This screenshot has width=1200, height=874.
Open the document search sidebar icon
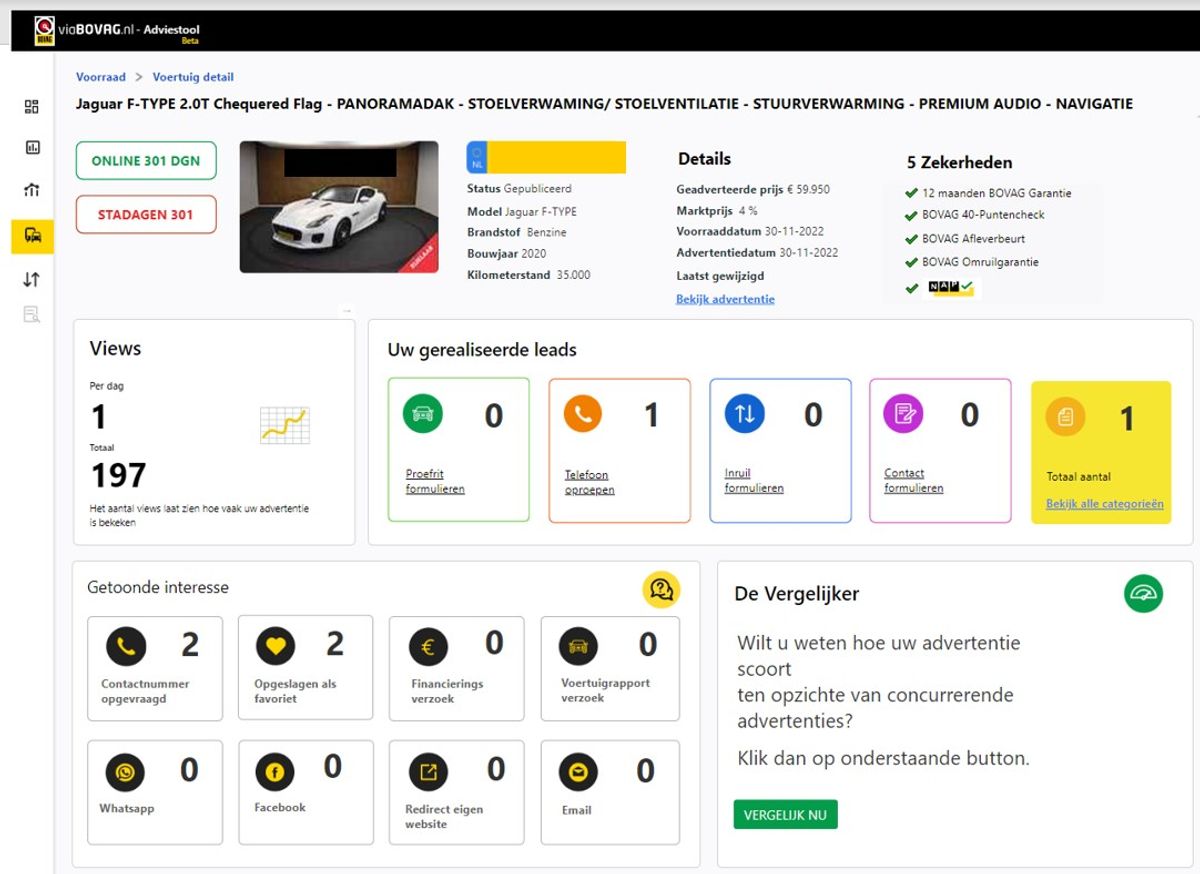tap(32, 315)
